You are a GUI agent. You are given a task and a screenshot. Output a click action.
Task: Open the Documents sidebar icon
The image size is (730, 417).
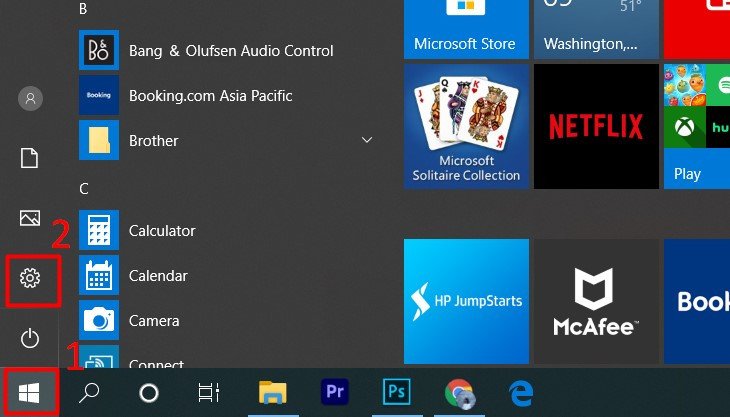[30, 158]
